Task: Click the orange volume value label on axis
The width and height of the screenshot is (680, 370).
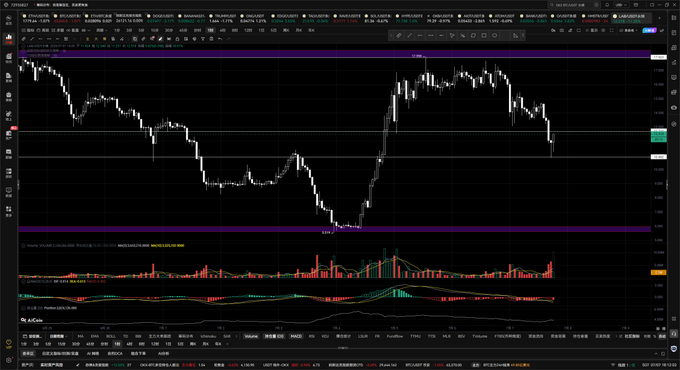Action: point(658,272)
